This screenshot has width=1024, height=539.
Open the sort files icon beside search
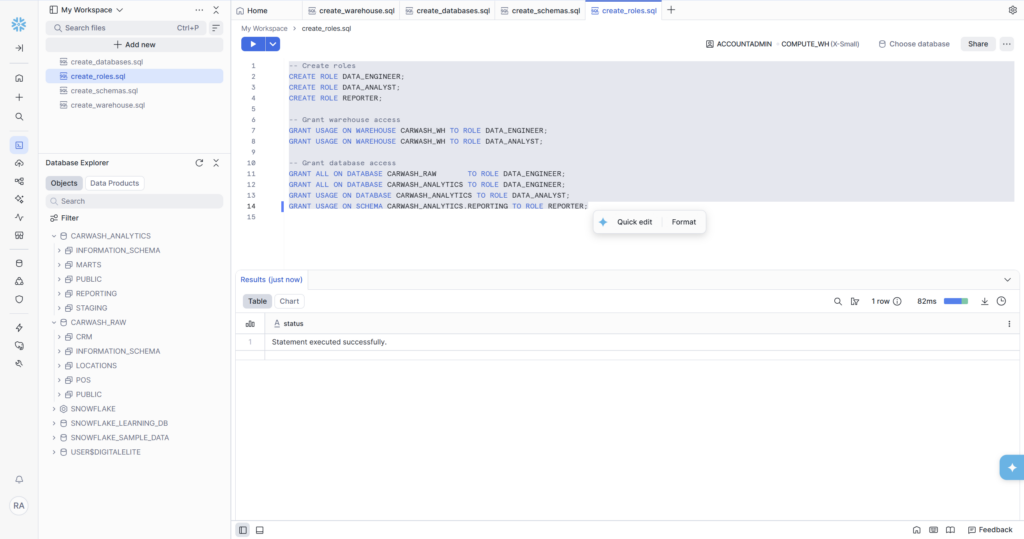(x=215, y=28)
